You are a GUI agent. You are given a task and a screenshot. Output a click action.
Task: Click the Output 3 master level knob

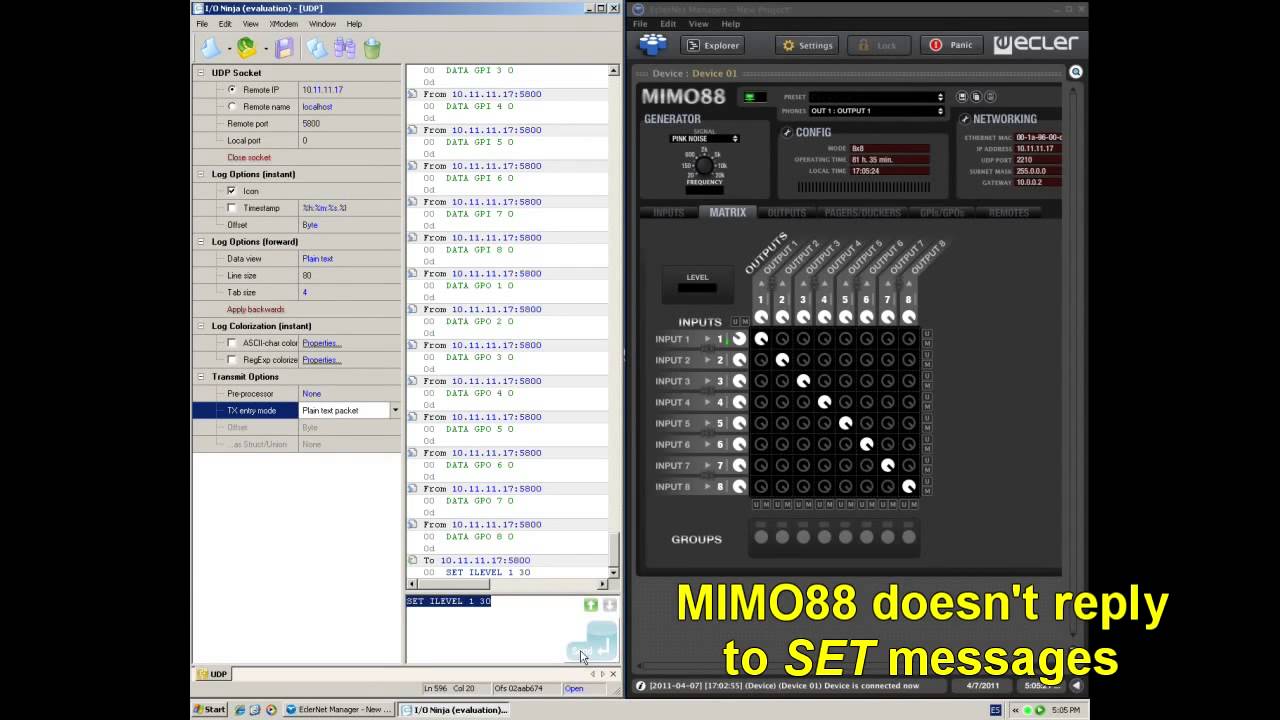(803, 317)
